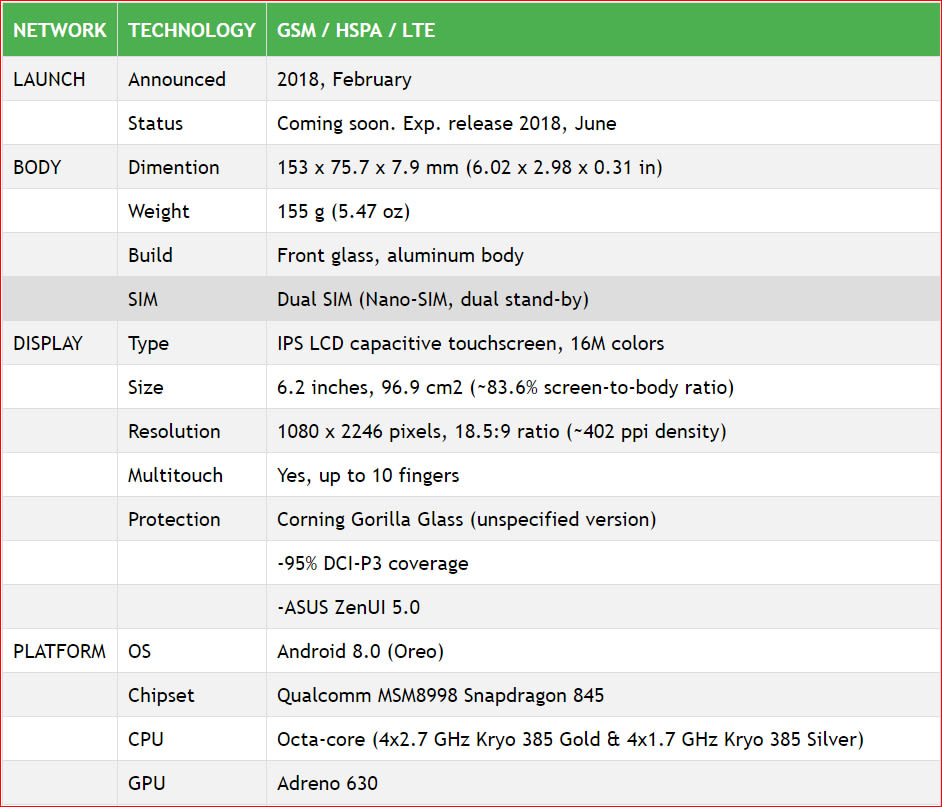Click the Dimention row label
The width and height of the screenshot is (942, 807).
(174, 167)
